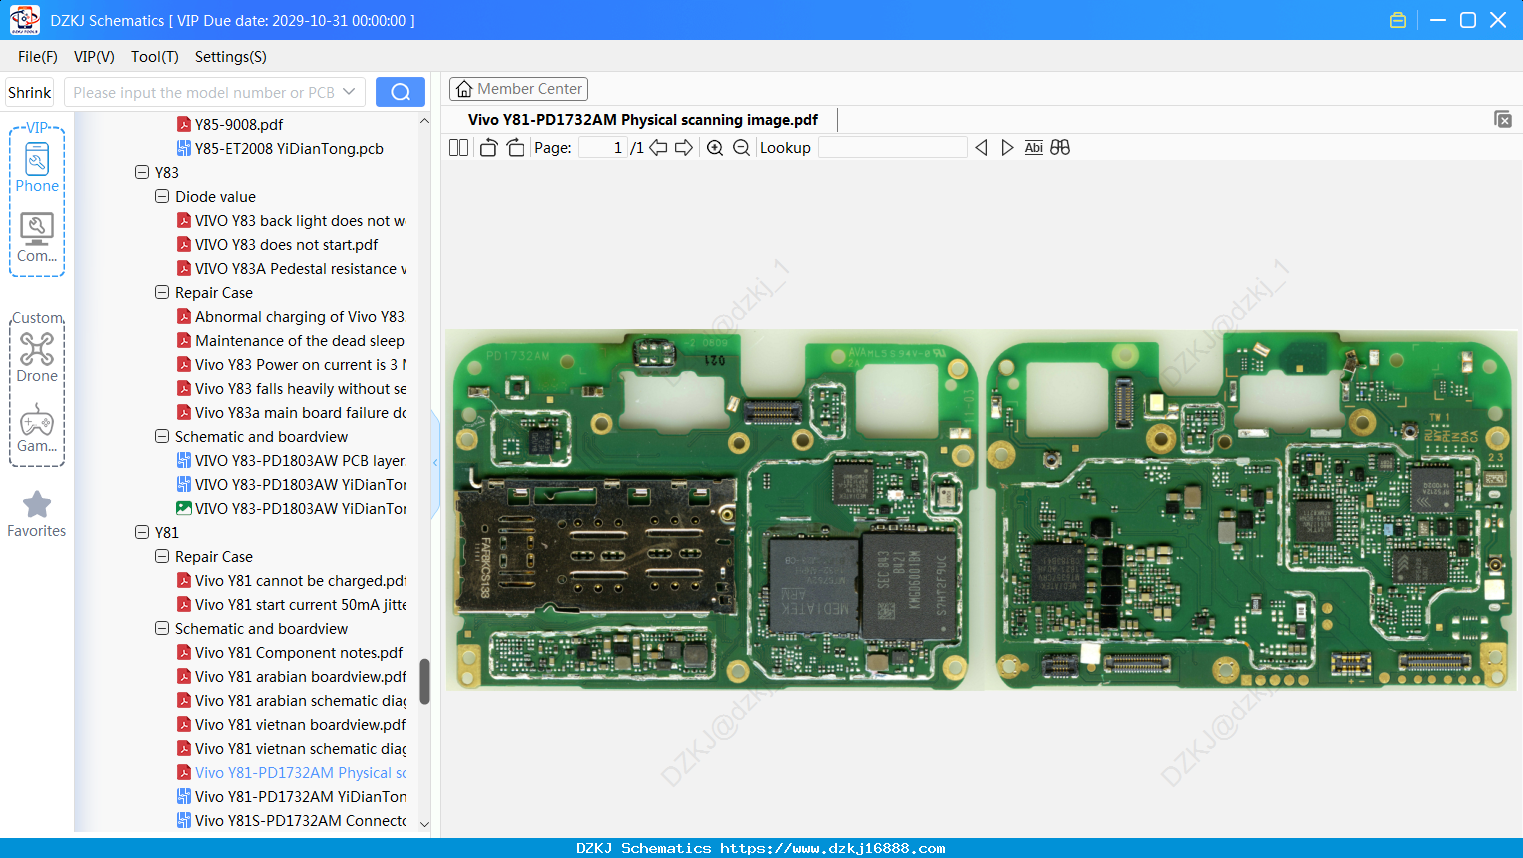
Task: Open VIVO Y83 back light does not work
Action: pos(292,220)
